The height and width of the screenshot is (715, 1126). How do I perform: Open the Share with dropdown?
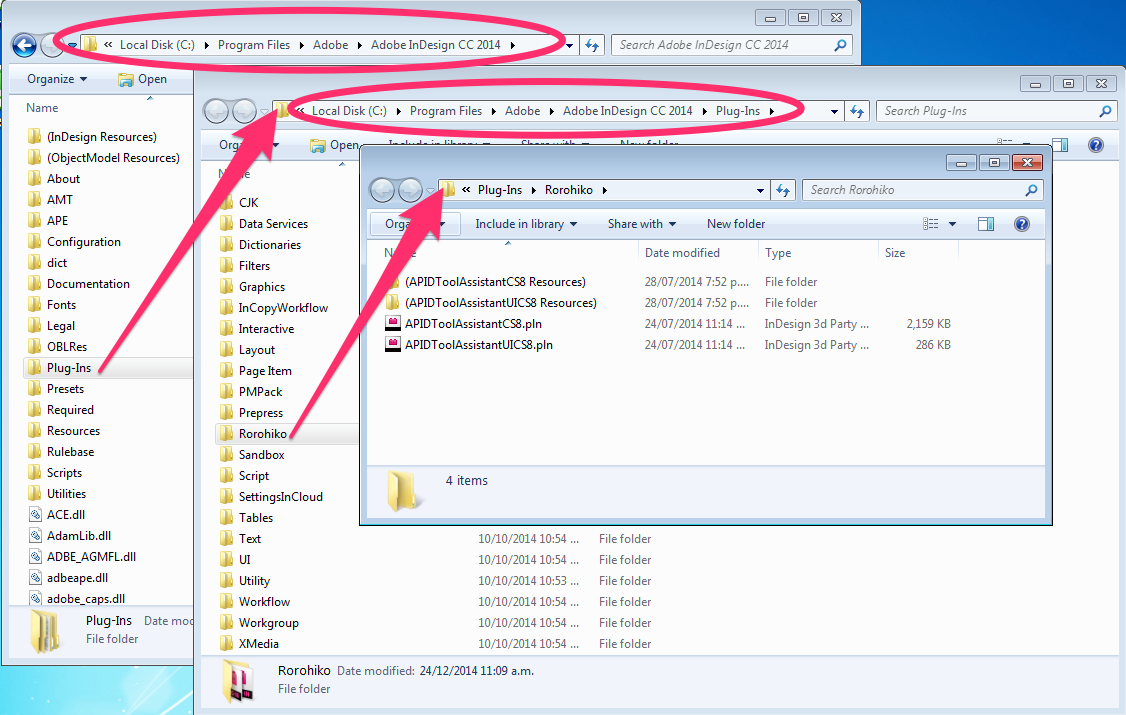click(641, 224)
